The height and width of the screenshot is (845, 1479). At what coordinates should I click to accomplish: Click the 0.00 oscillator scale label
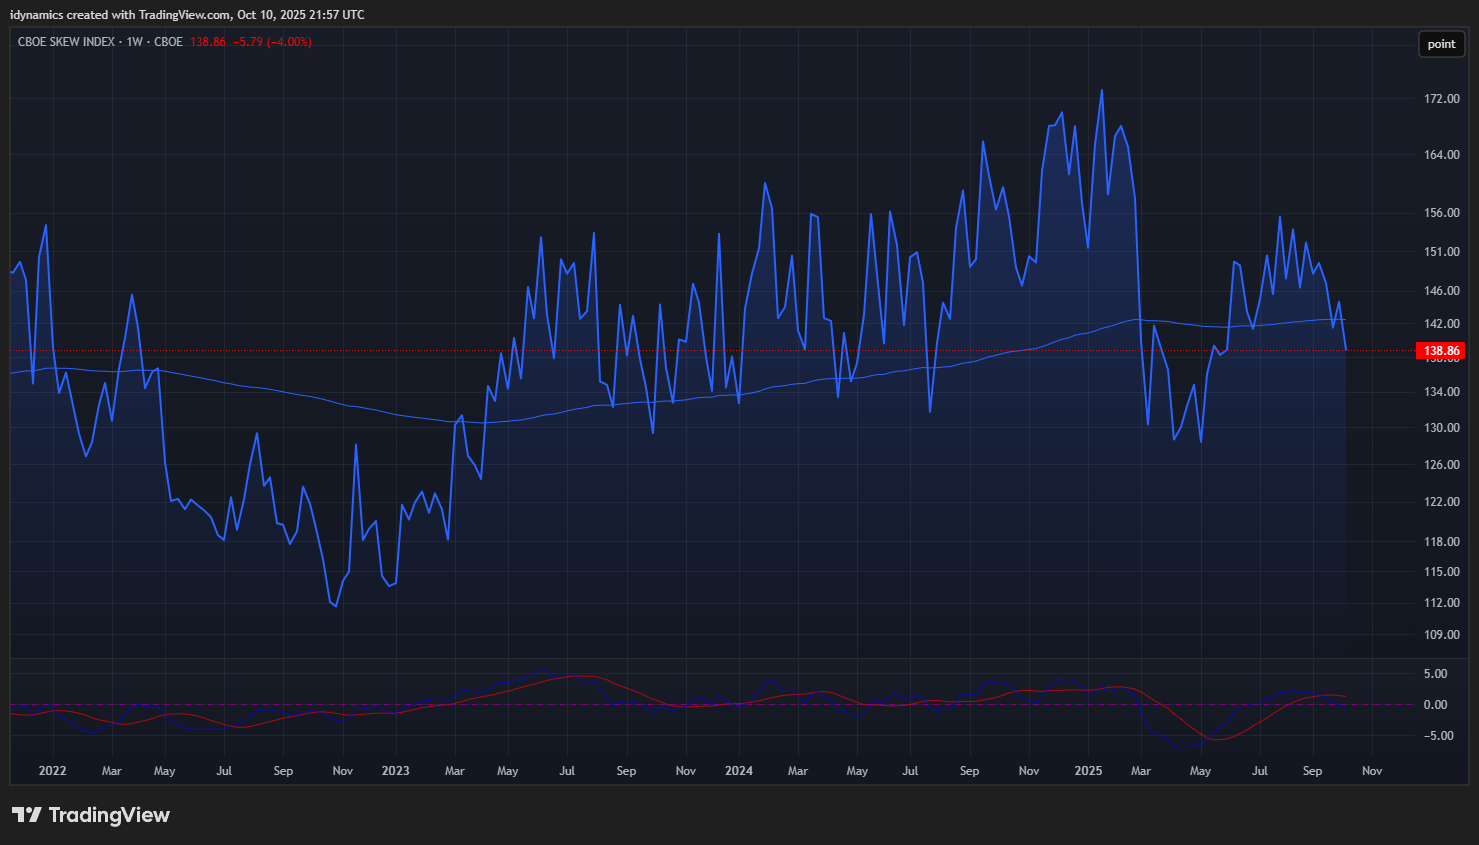pyautogui.click(x=1435, y=705)
